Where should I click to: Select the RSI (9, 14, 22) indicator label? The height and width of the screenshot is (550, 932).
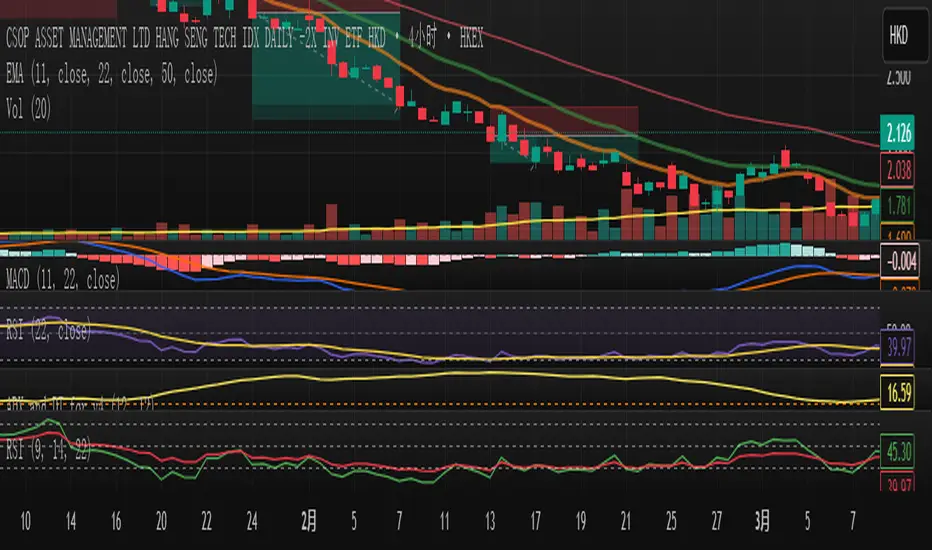tap(49, 450)
